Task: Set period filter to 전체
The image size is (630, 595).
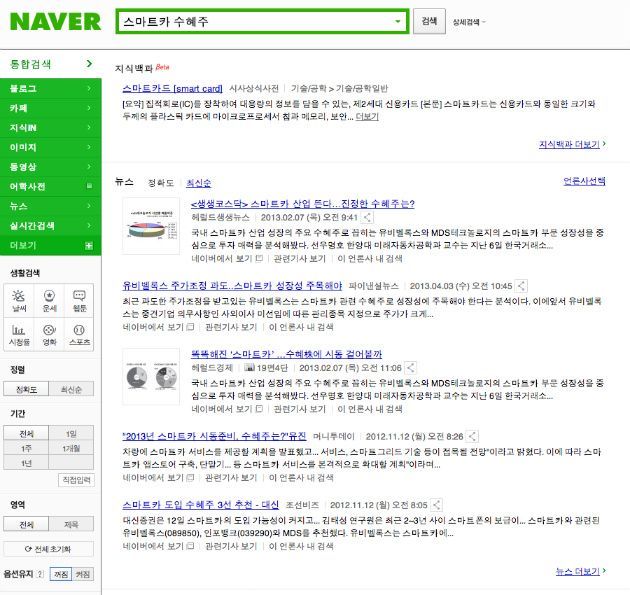Action: click(26, 434)
